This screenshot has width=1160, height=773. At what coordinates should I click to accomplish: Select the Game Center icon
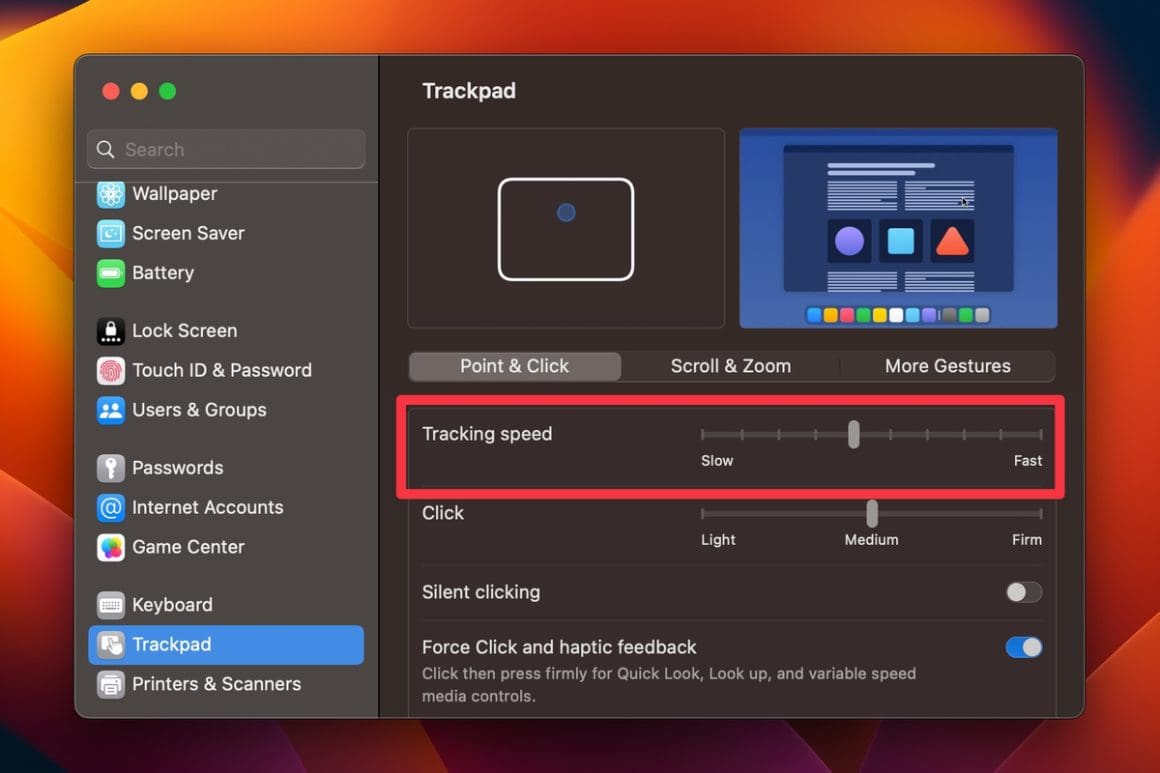click(111, 547)
